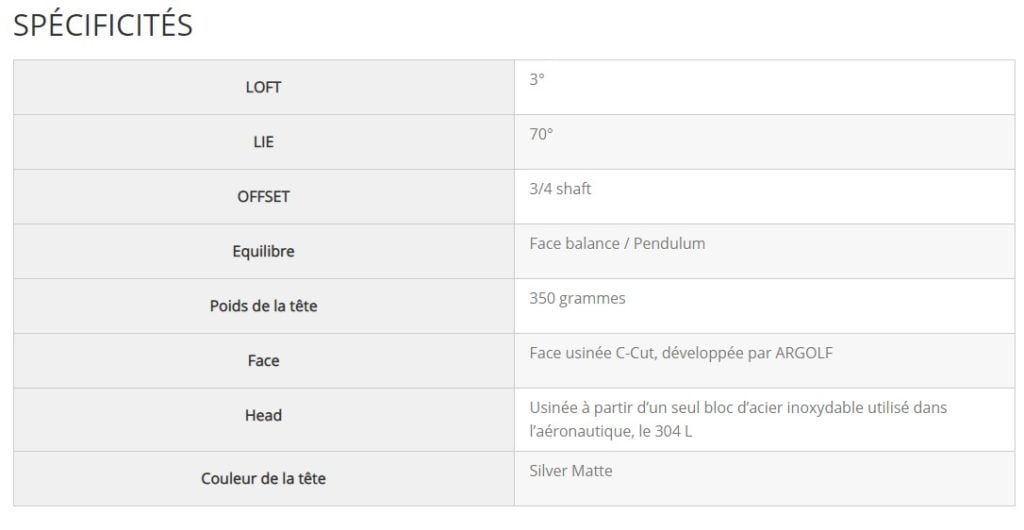Click the 350 grammes value
Image resolution: width=1024 pixels, height=530 pixels.
pos(577,298)
